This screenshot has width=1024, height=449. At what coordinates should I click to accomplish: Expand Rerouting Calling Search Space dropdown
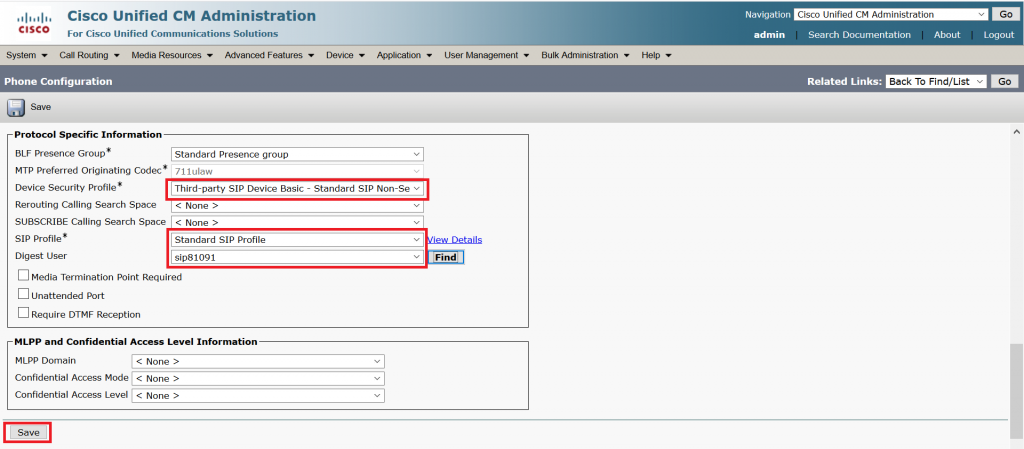point(298,205)
